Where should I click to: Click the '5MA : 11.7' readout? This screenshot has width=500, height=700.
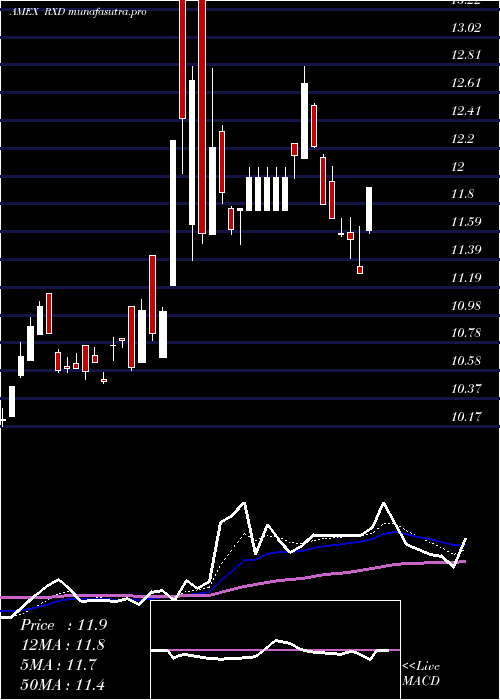coord(58,664)
